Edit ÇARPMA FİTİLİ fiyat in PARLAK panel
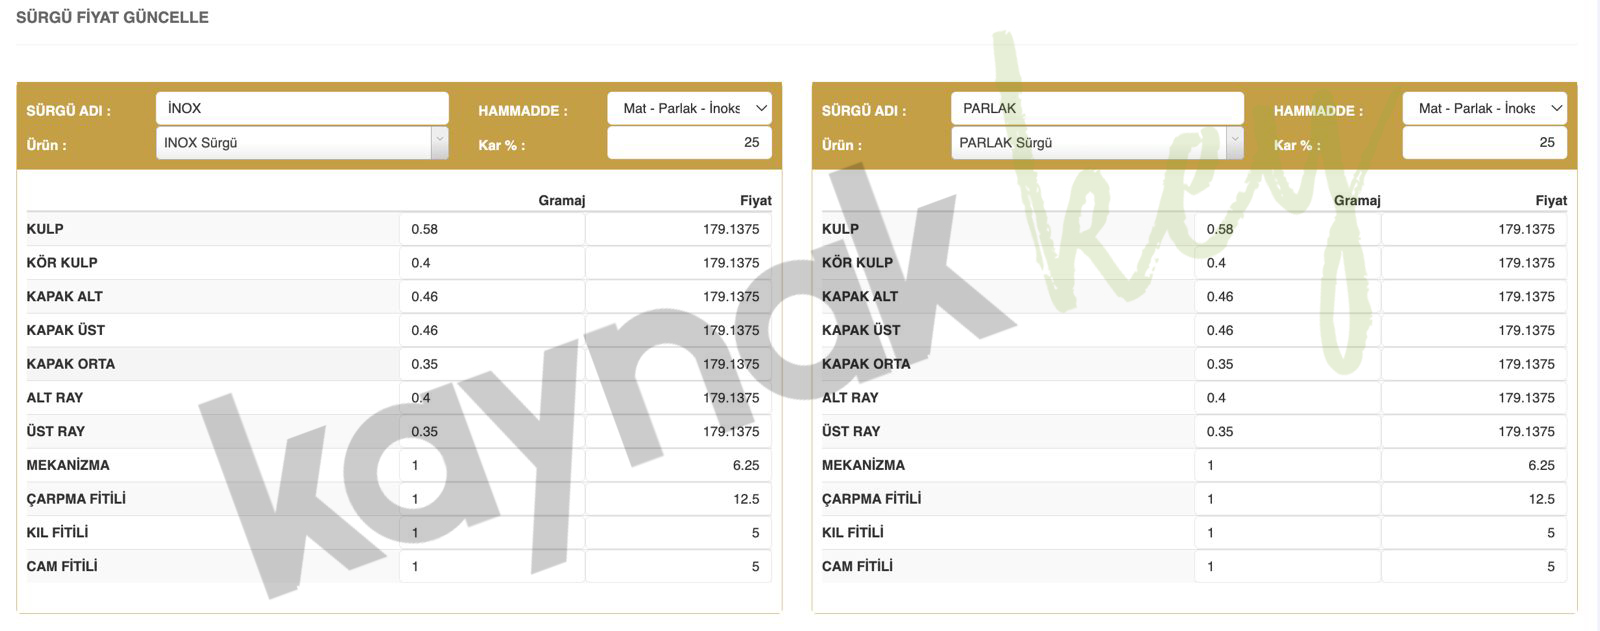 point(1474,499)
